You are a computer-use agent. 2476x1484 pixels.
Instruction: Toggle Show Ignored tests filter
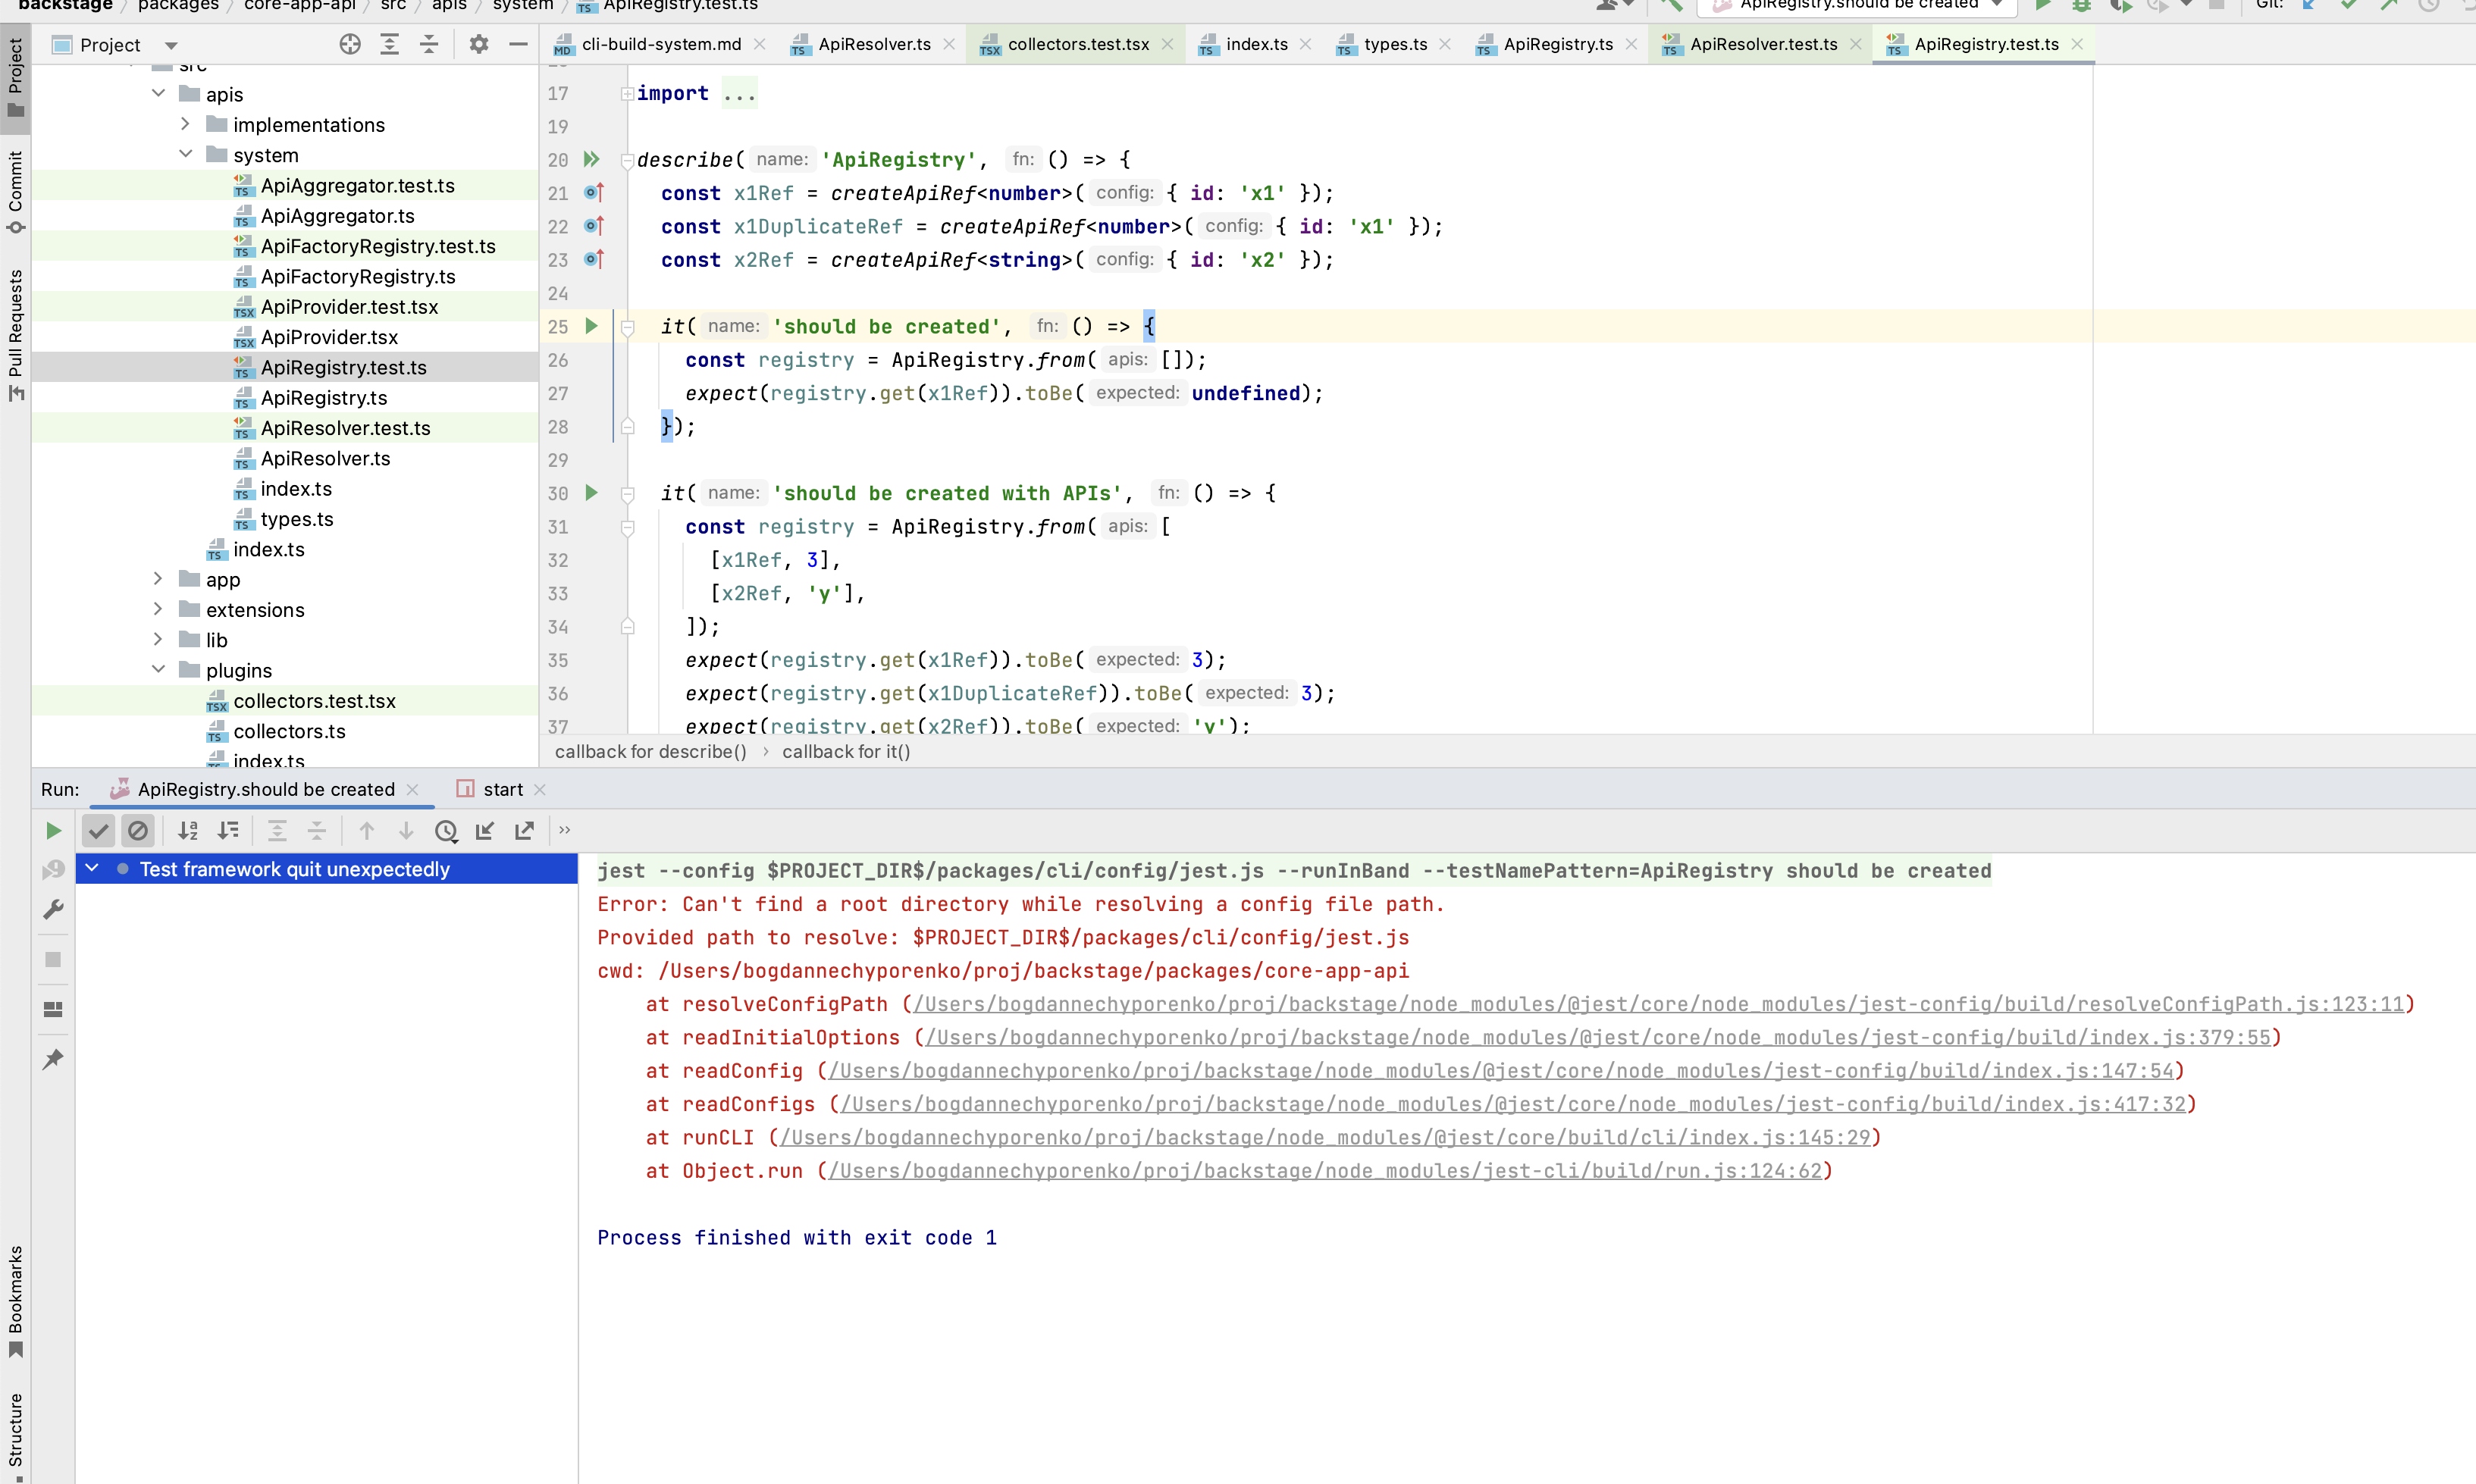point(138,830)
